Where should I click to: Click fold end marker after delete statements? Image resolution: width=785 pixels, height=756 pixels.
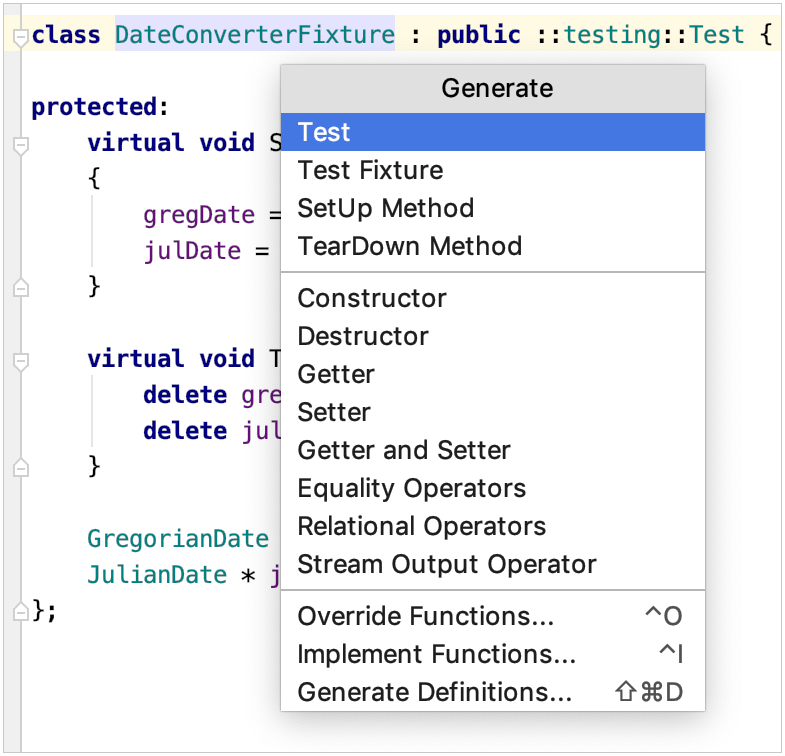[20, 467]
